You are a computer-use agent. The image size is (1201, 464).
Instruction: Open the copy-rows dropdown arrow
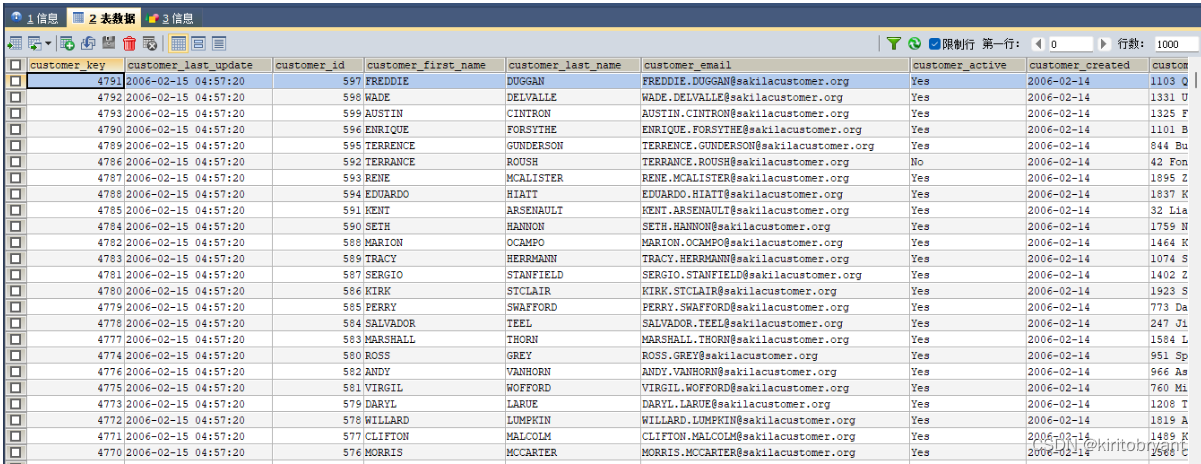click(x=48, y=43)
